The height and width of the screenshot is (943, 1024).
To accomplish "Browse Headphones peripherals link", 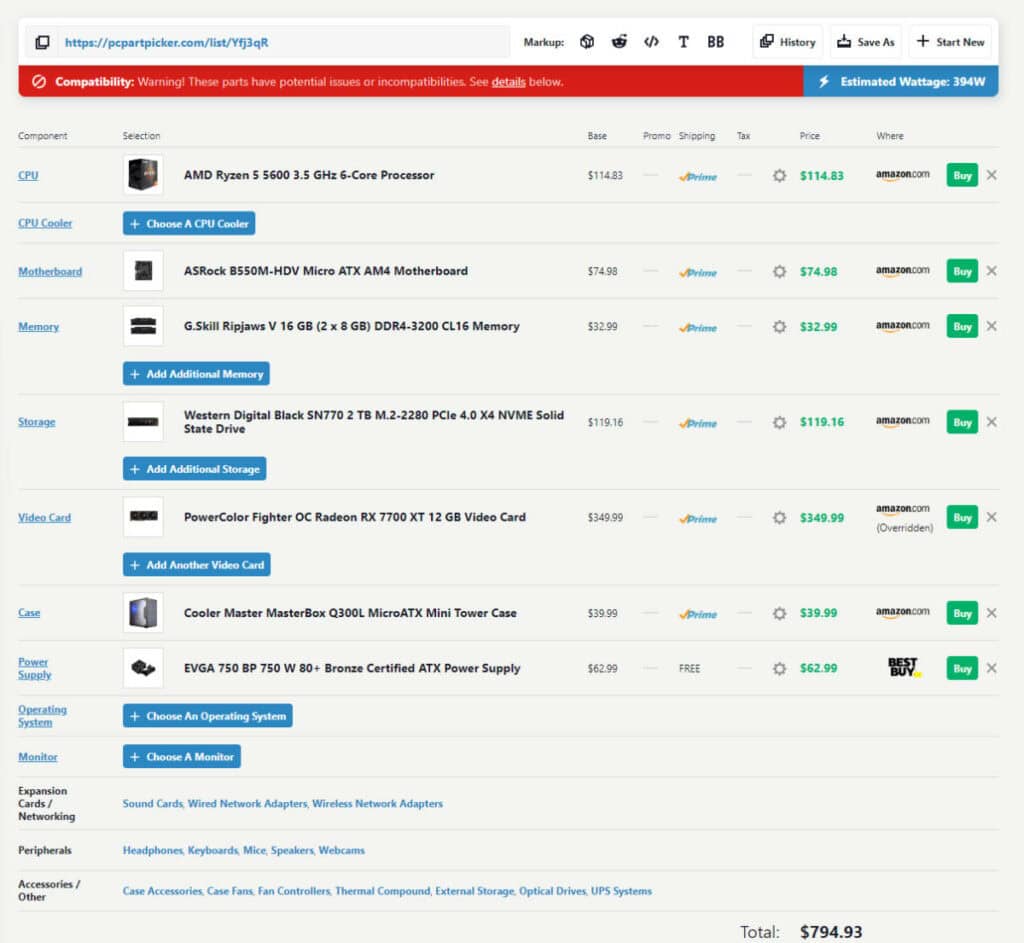I will click(153, 850).
